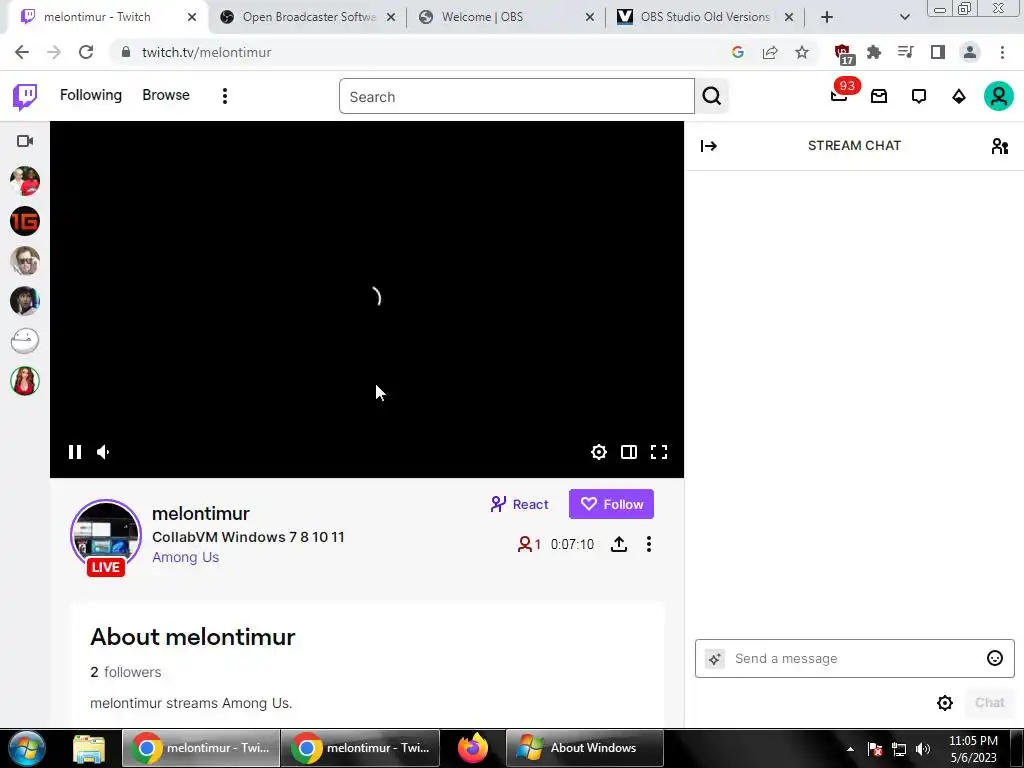1024x768 pixels.
Task: Click the followed channels camera icon in sidebar
Action: (x=25, y=141)
